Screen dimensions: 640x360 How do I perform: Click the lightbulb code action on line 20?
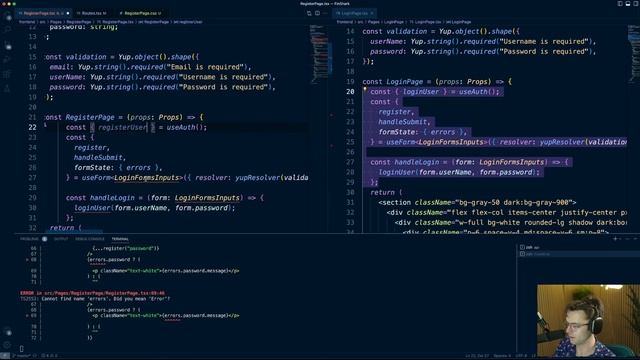(365, 89)
